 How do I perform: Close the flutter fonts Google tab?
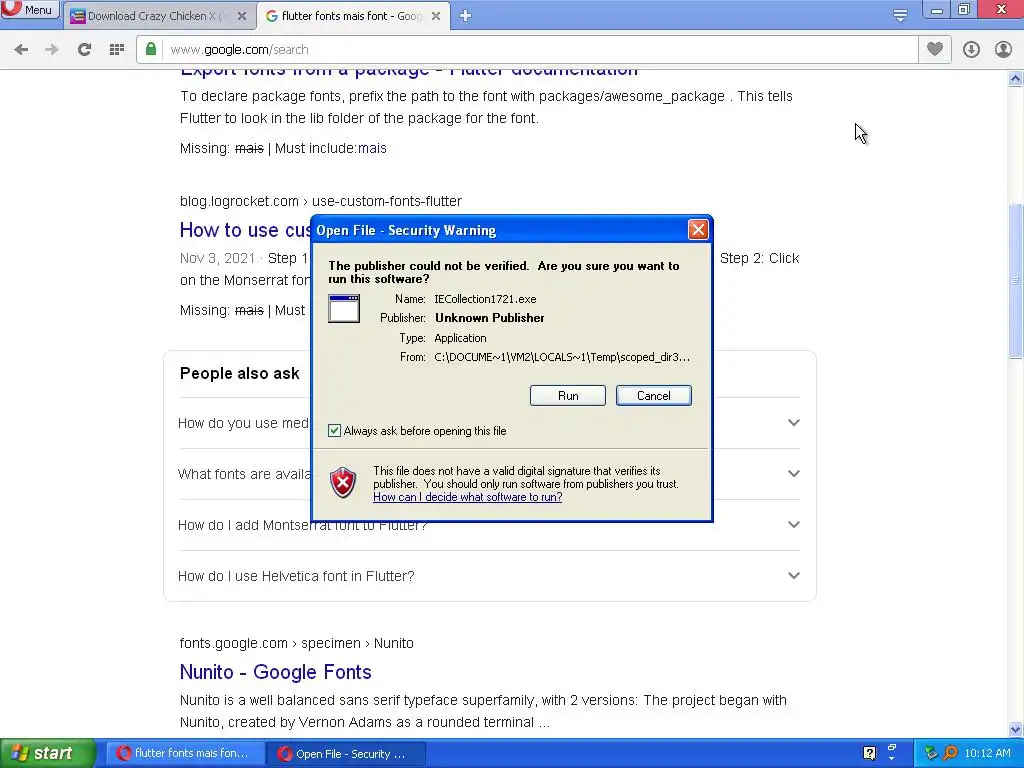click(x=436, y=16)
